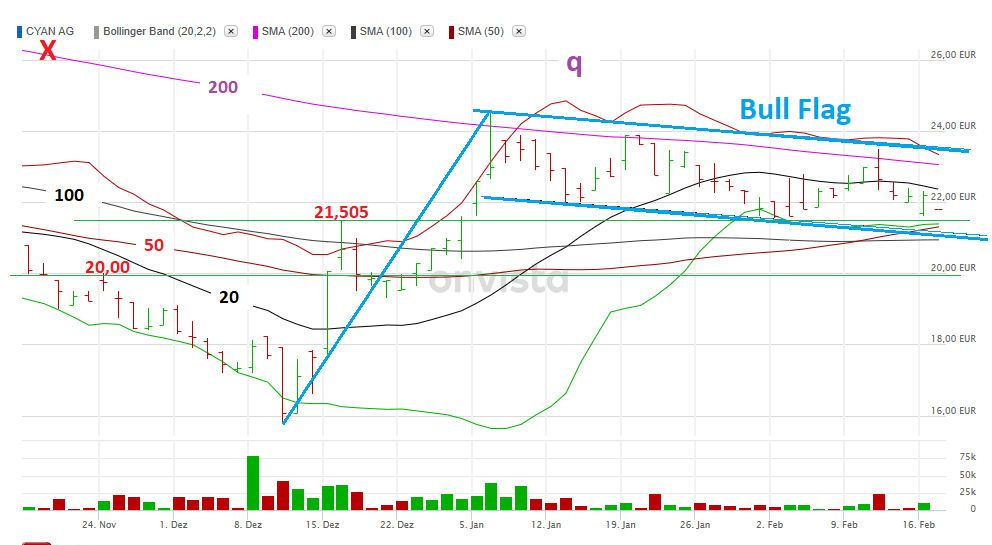Click the 25k volume axis label
Screen dimensions: 992x545
click(968, 492)
